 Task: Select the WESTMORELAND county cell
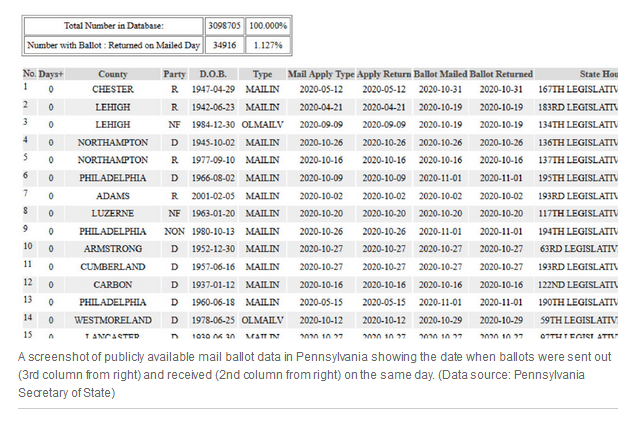click(113, 320)
